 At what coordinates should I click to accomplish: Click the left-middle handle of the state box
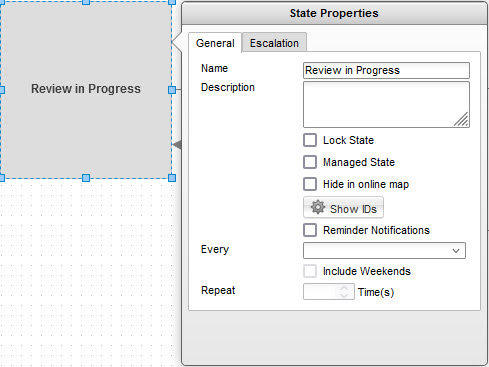pos(2,90)
